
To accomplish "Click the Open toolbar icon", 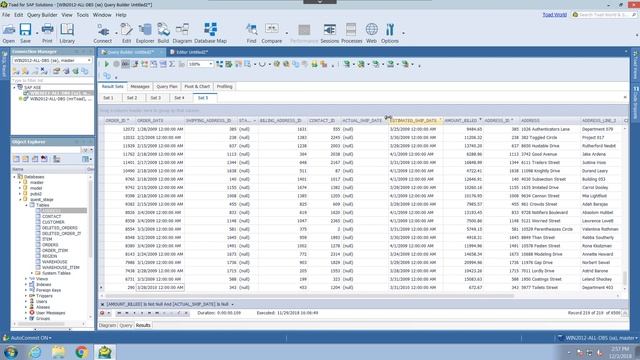I will point(9,33).
